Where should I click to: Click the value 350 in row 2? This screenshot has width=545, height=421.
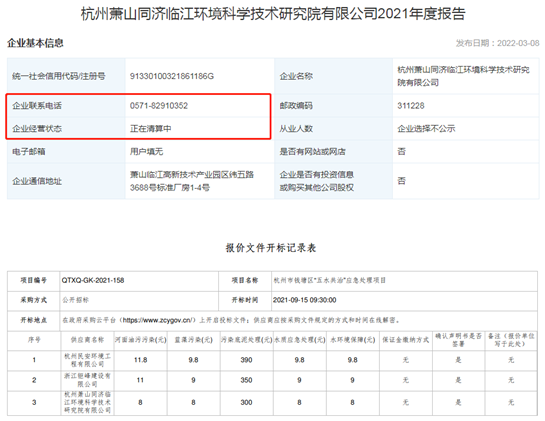[x=246, y=380]
